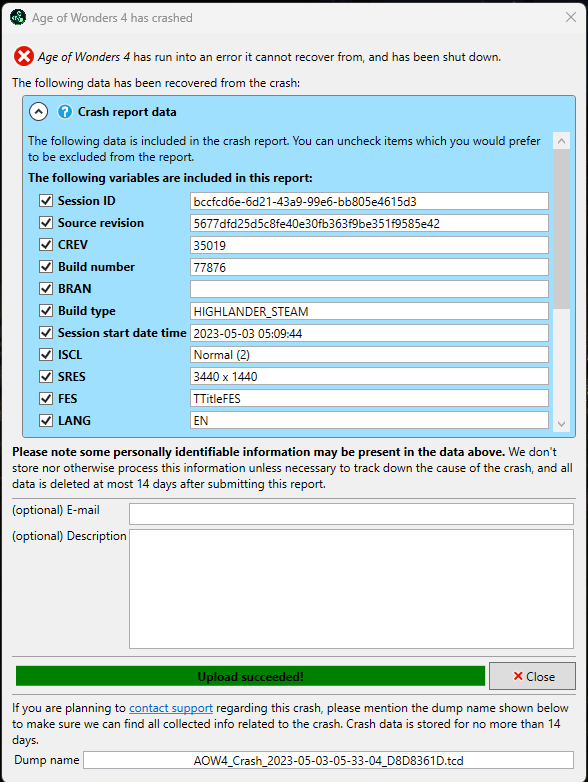Screen dimensions: 588x782
Task: Click the blue help question mark icon
Action: [x=65, y=112]
